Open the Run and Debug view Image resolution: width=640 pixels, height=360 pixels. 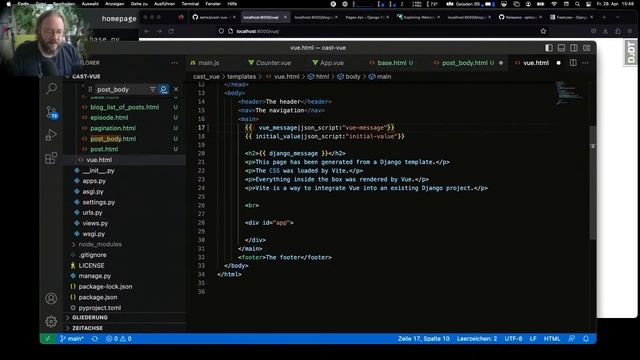tap(51, 135)
